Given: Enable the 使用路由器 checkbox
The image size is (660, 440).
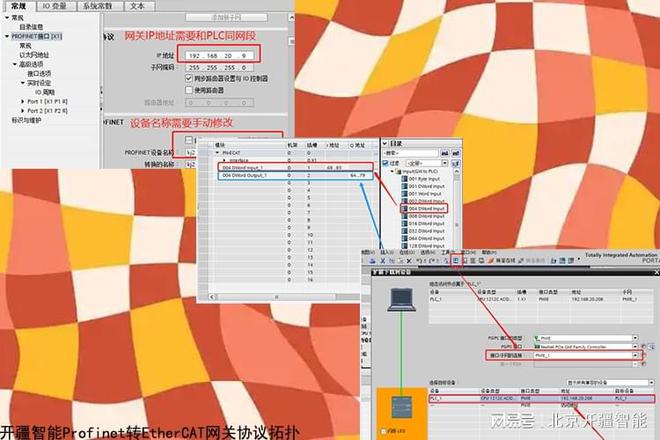Looking at the screenshot, I should 189,90.
